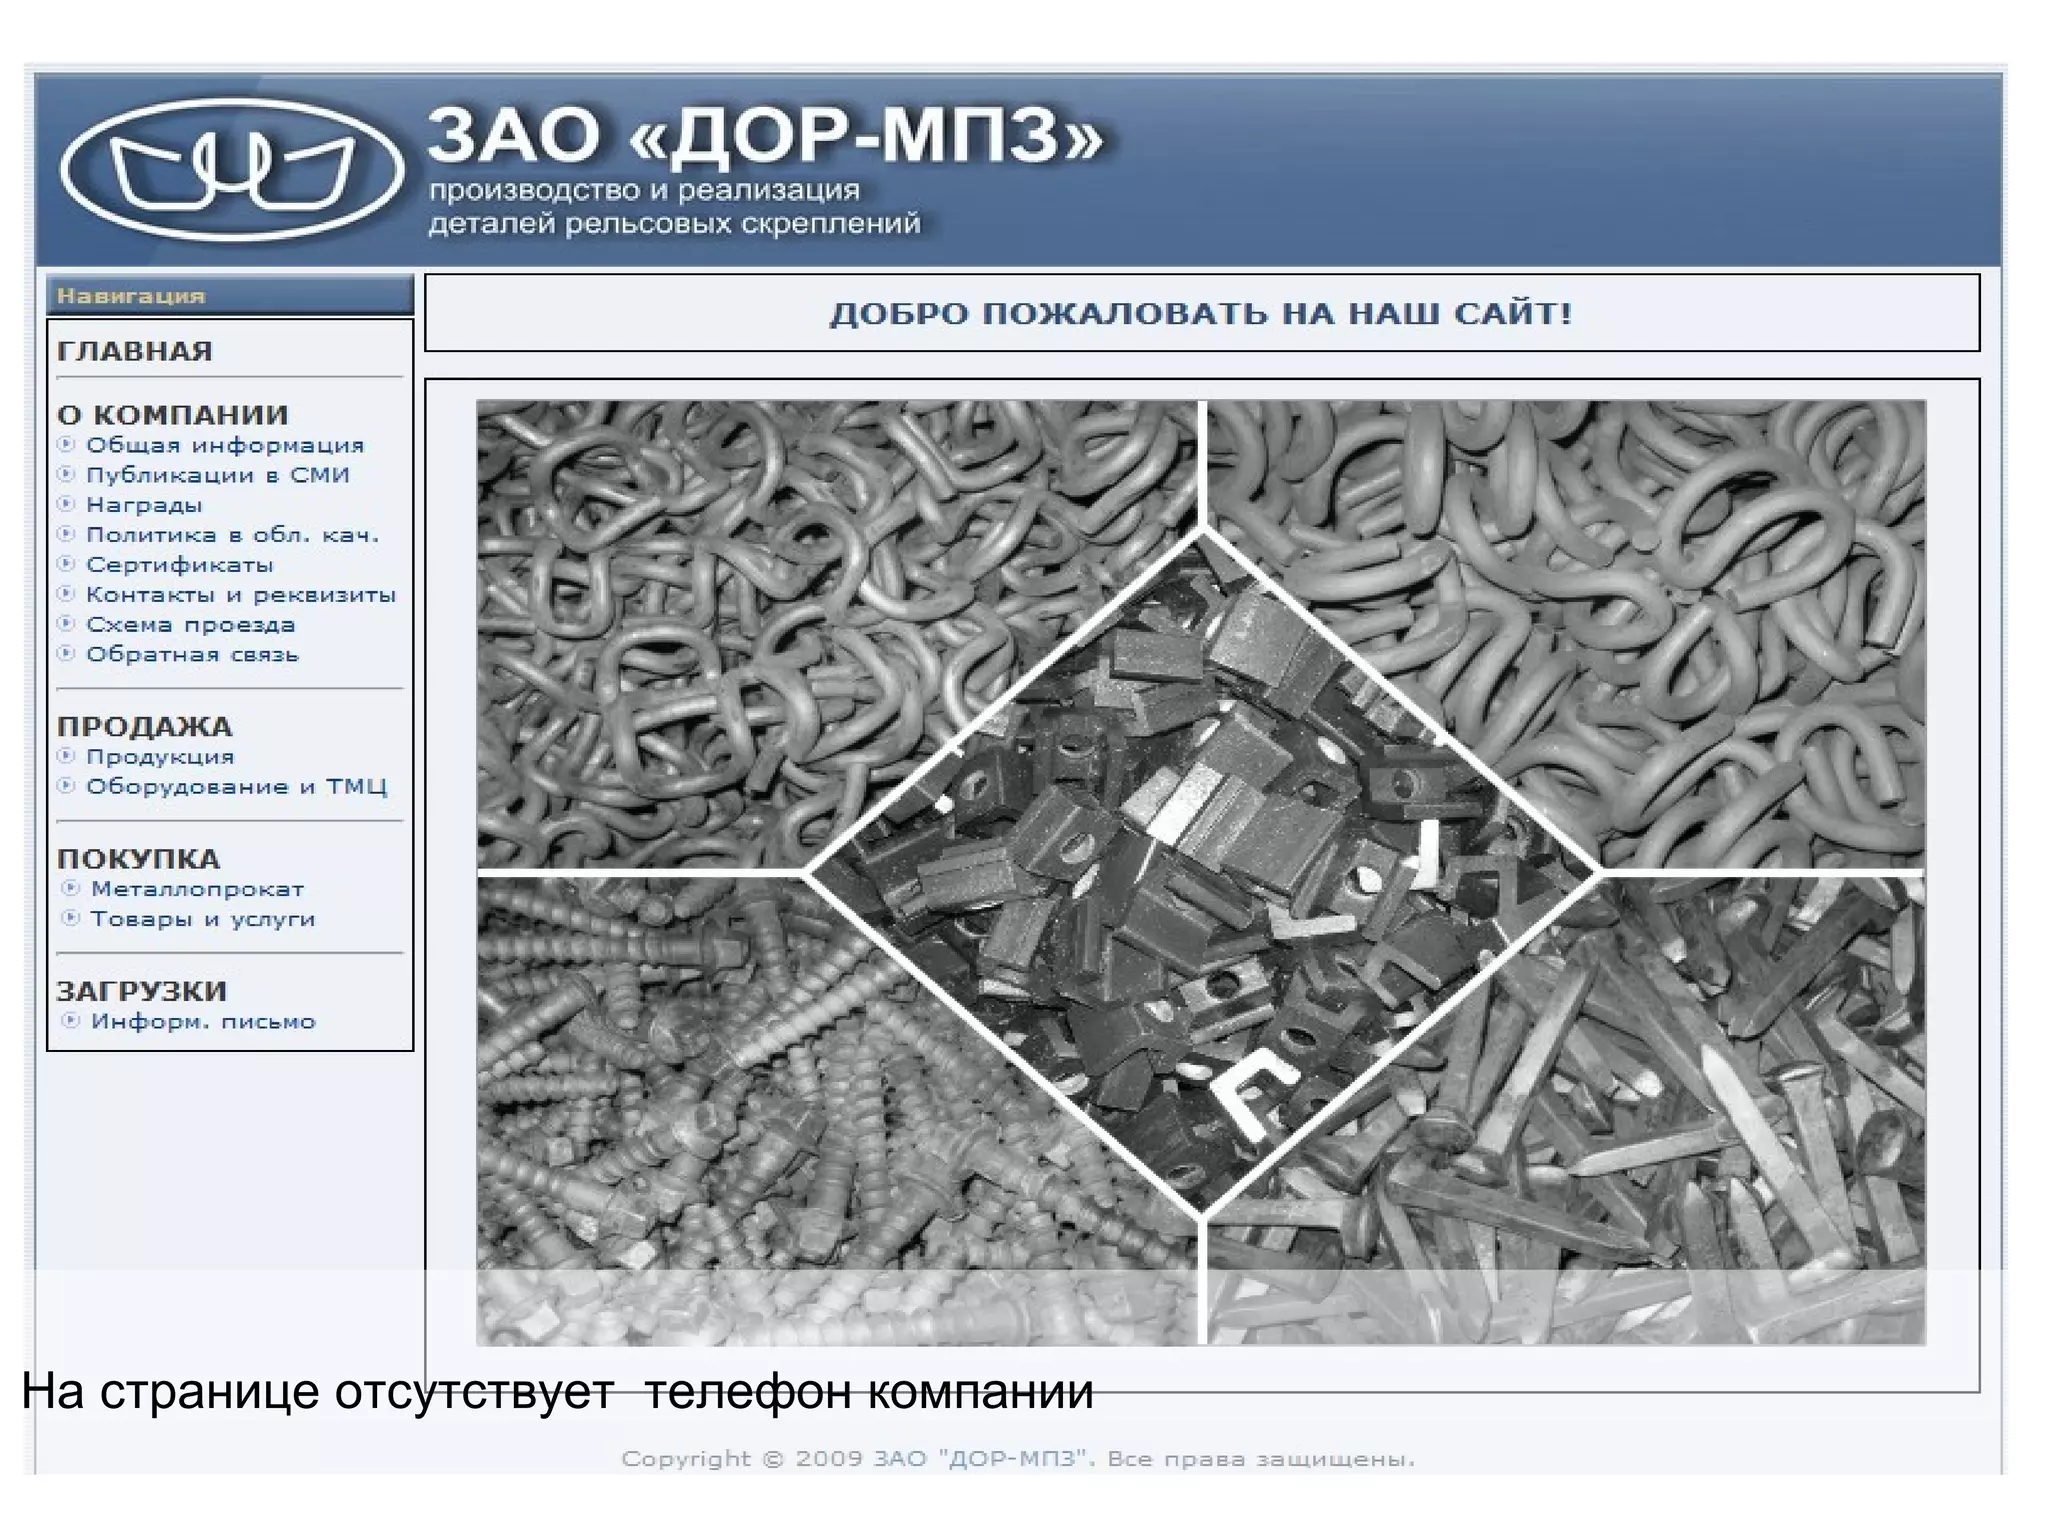Click bullet icon beside Информ. письмо
The width and height of the screenshot is (2048, 1536).
click(70, 1021)
